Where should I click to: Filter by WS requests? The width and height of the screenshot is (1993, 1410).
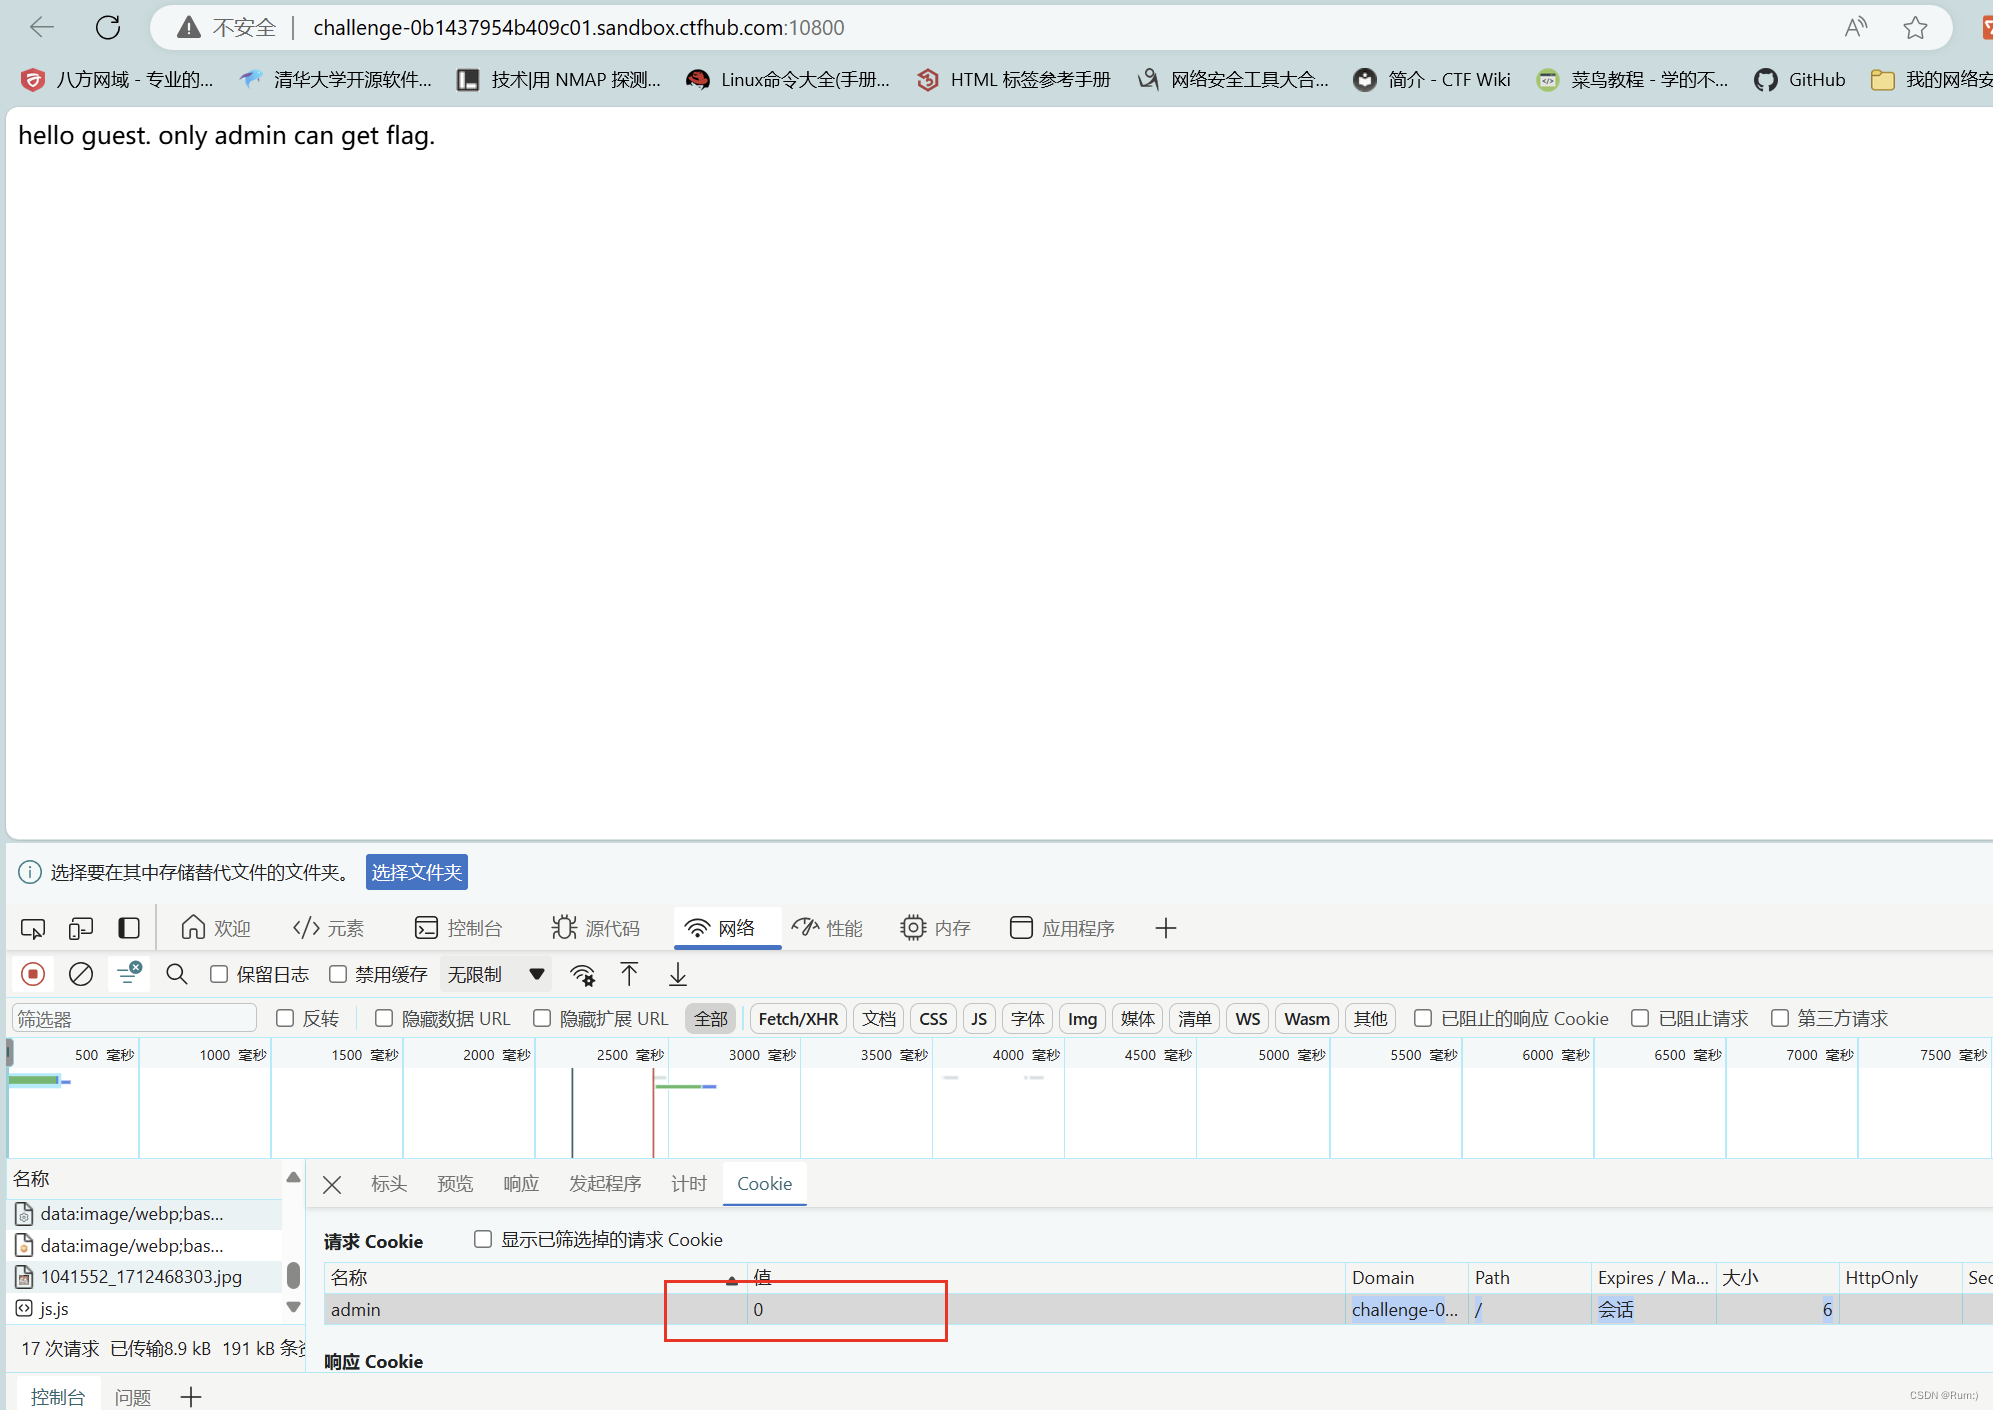[1247, 1018]
